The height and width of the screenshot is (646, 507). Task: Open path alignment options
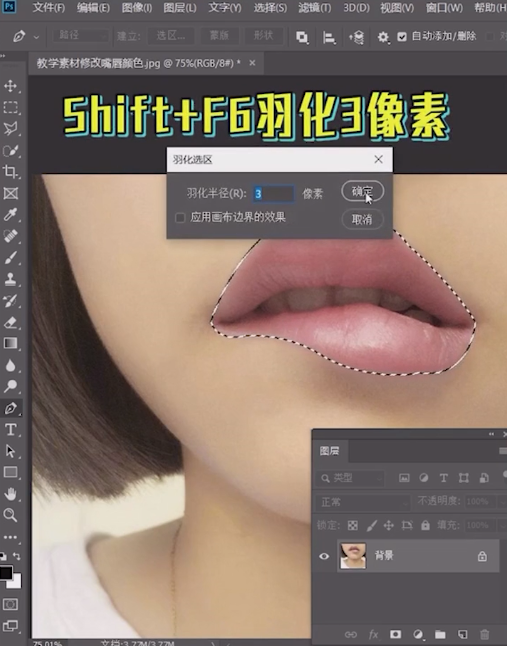[x=329, y=37]
